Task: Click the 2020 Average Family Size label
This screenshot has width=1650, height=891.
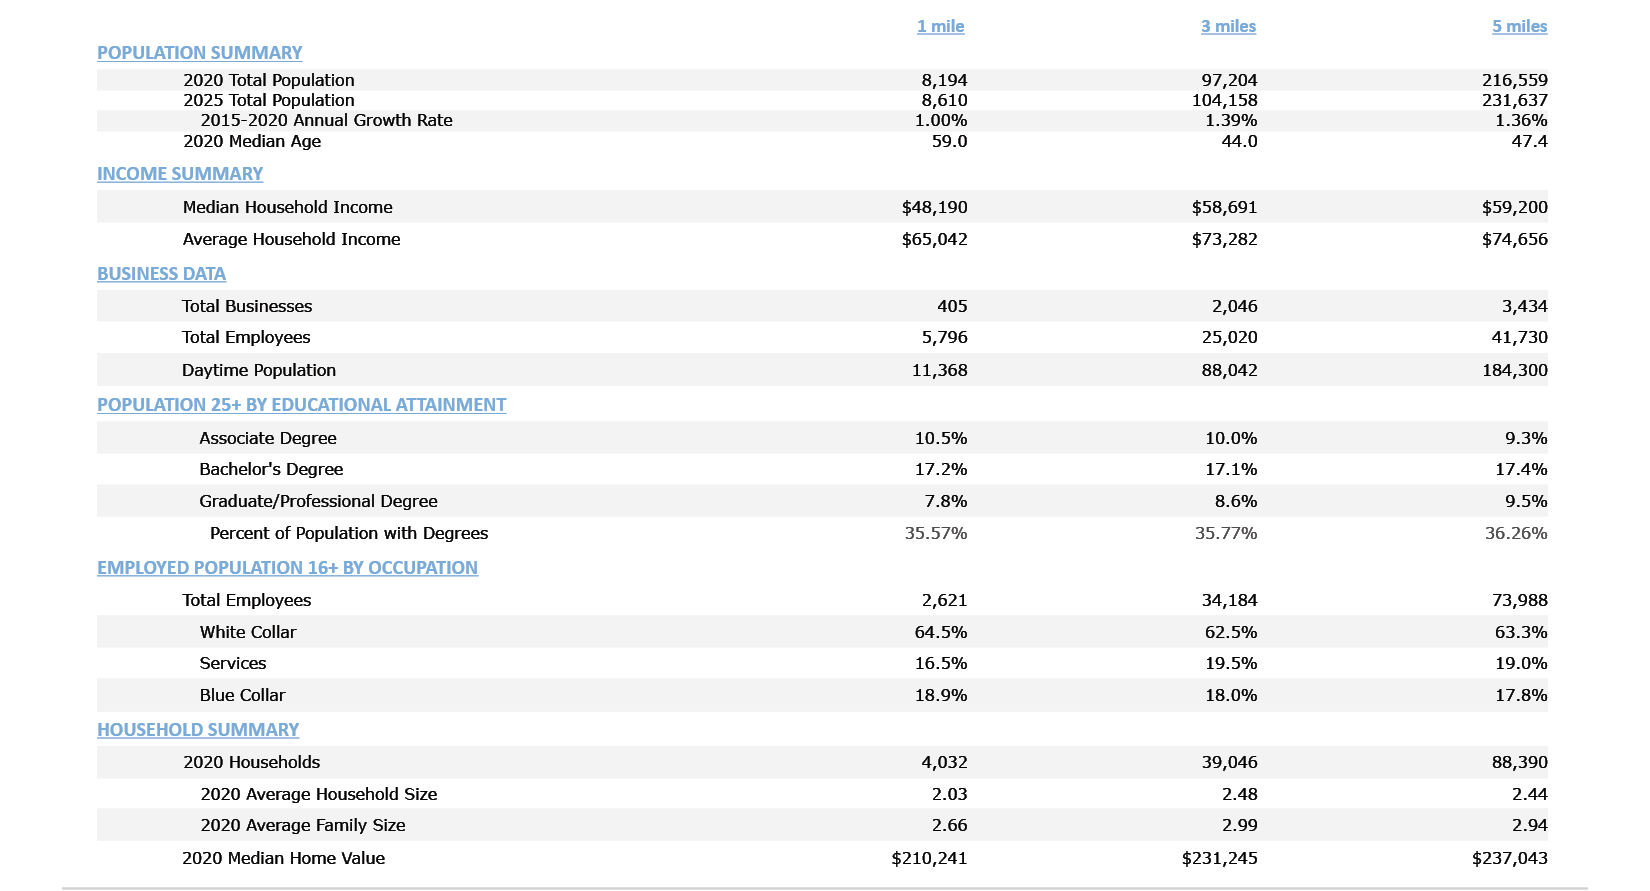Action: point(303,825)
